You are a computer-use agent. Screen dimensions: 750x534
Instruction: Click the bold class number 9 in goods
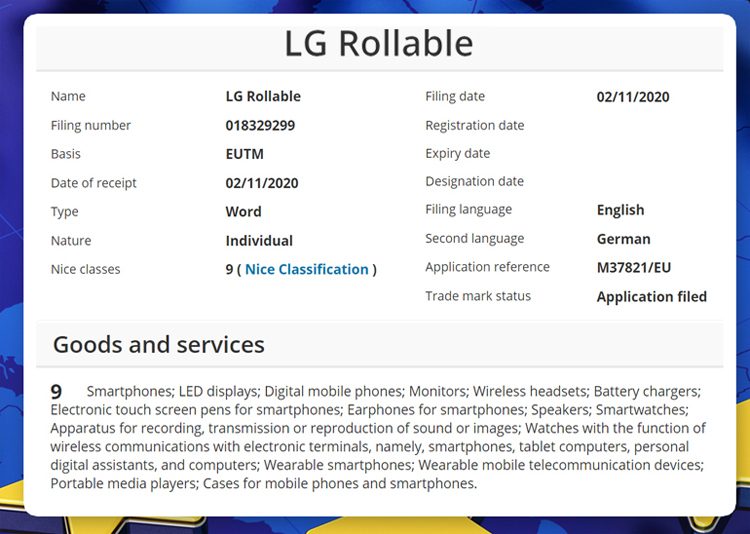[57, 391]
